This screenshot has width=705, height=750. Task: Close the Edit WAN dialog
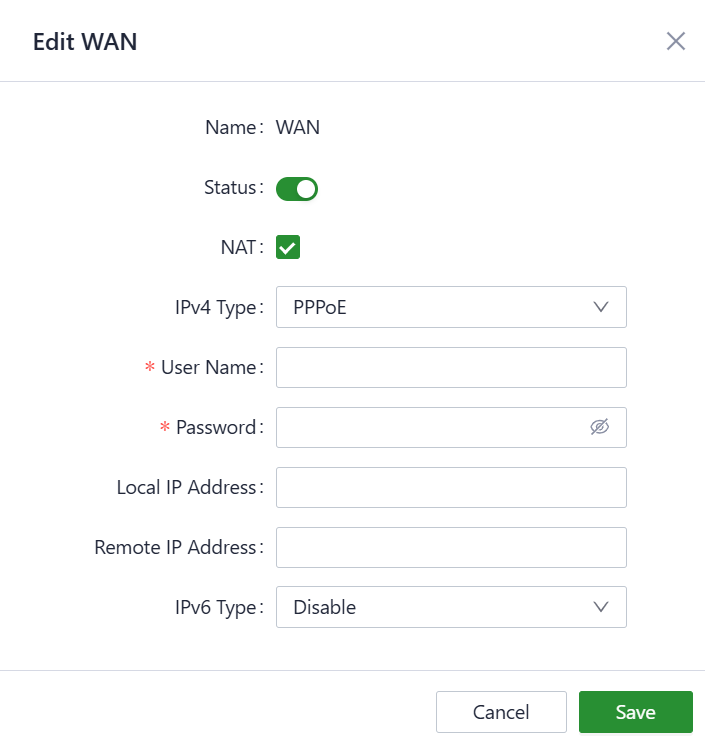pos(676,41)
